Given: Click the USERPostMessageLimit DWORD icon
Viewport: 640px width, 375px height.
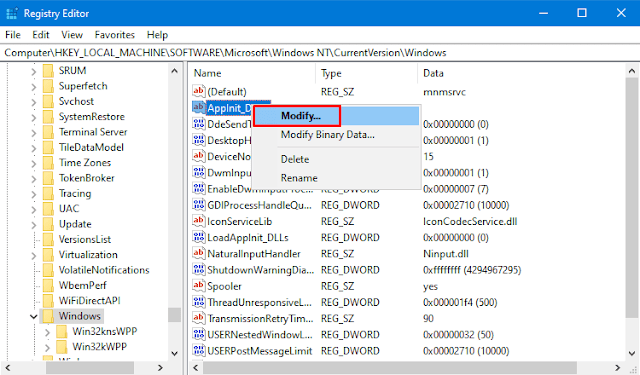Looking at the screenshot, I should coord(199,351).
